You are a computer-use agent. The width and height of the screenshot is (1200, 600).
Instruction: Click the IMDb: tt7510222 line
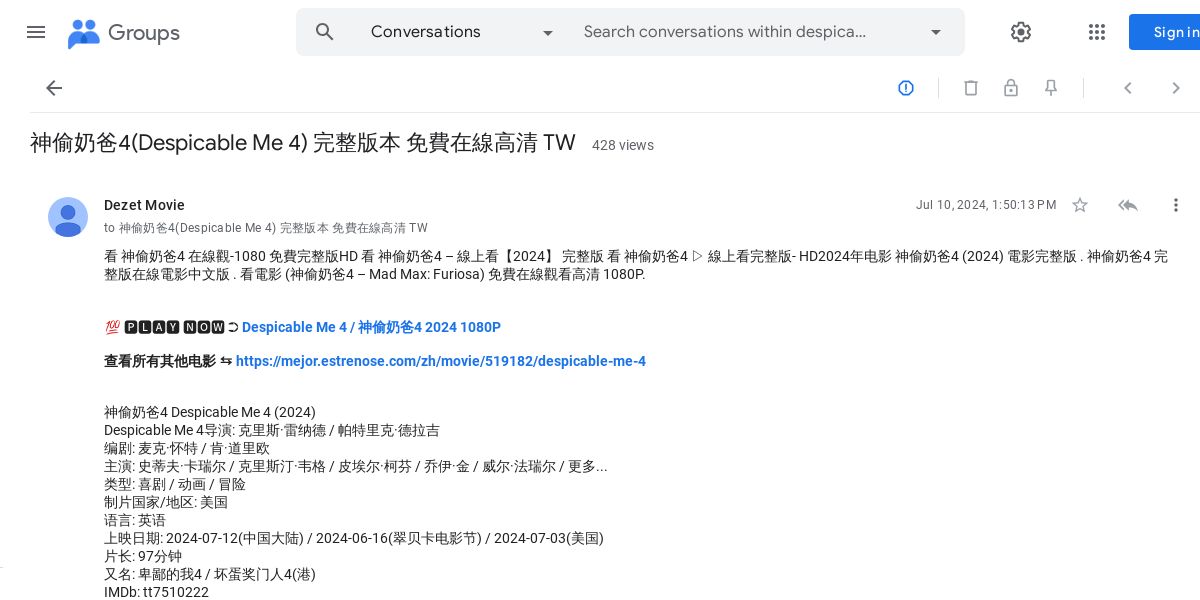pyautogui.click(x=157, y=592)
